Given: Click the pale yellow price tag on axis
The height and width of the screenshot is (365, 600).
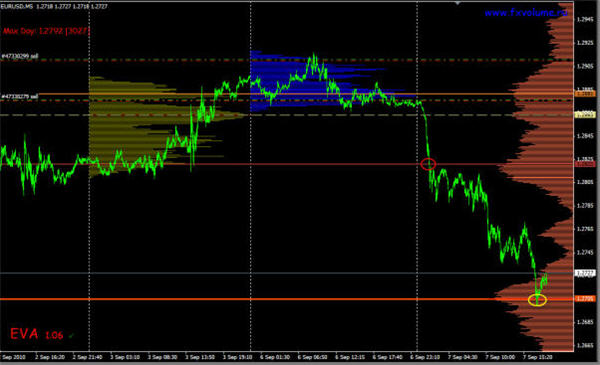Looking at the screenshot, I should [x=585, y=114].
